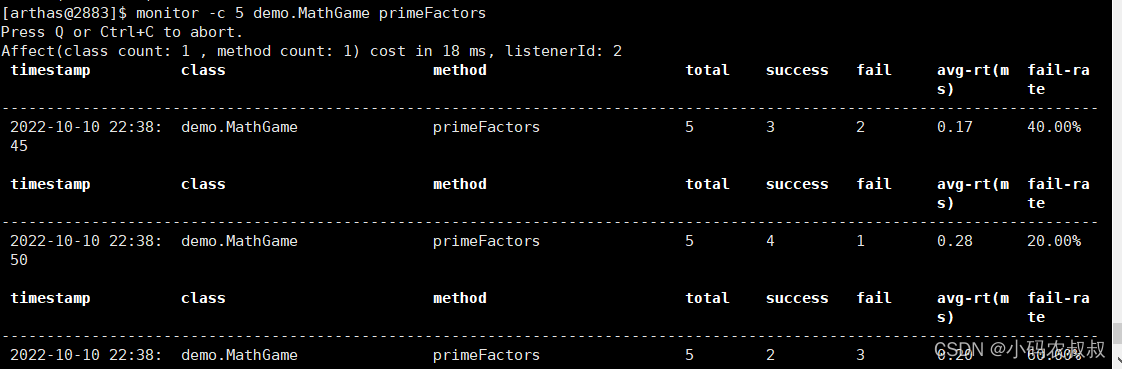Click the terminal's vertical scrollbar thumb
This screenshot has width=1122, height=369.
tap(1117, 333)
